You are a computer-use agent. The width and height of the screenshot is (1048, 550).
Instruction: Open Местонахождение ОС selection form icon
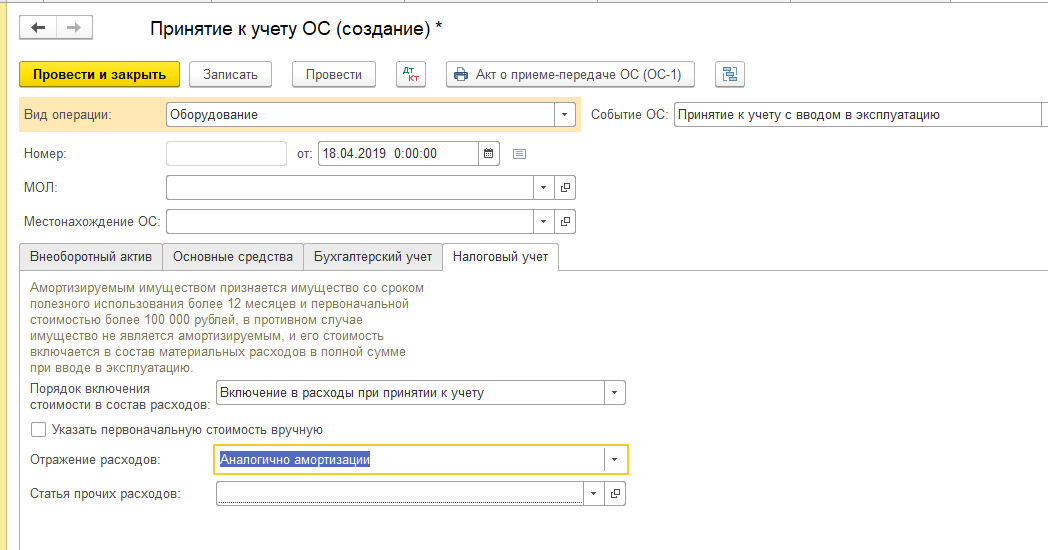565,221
